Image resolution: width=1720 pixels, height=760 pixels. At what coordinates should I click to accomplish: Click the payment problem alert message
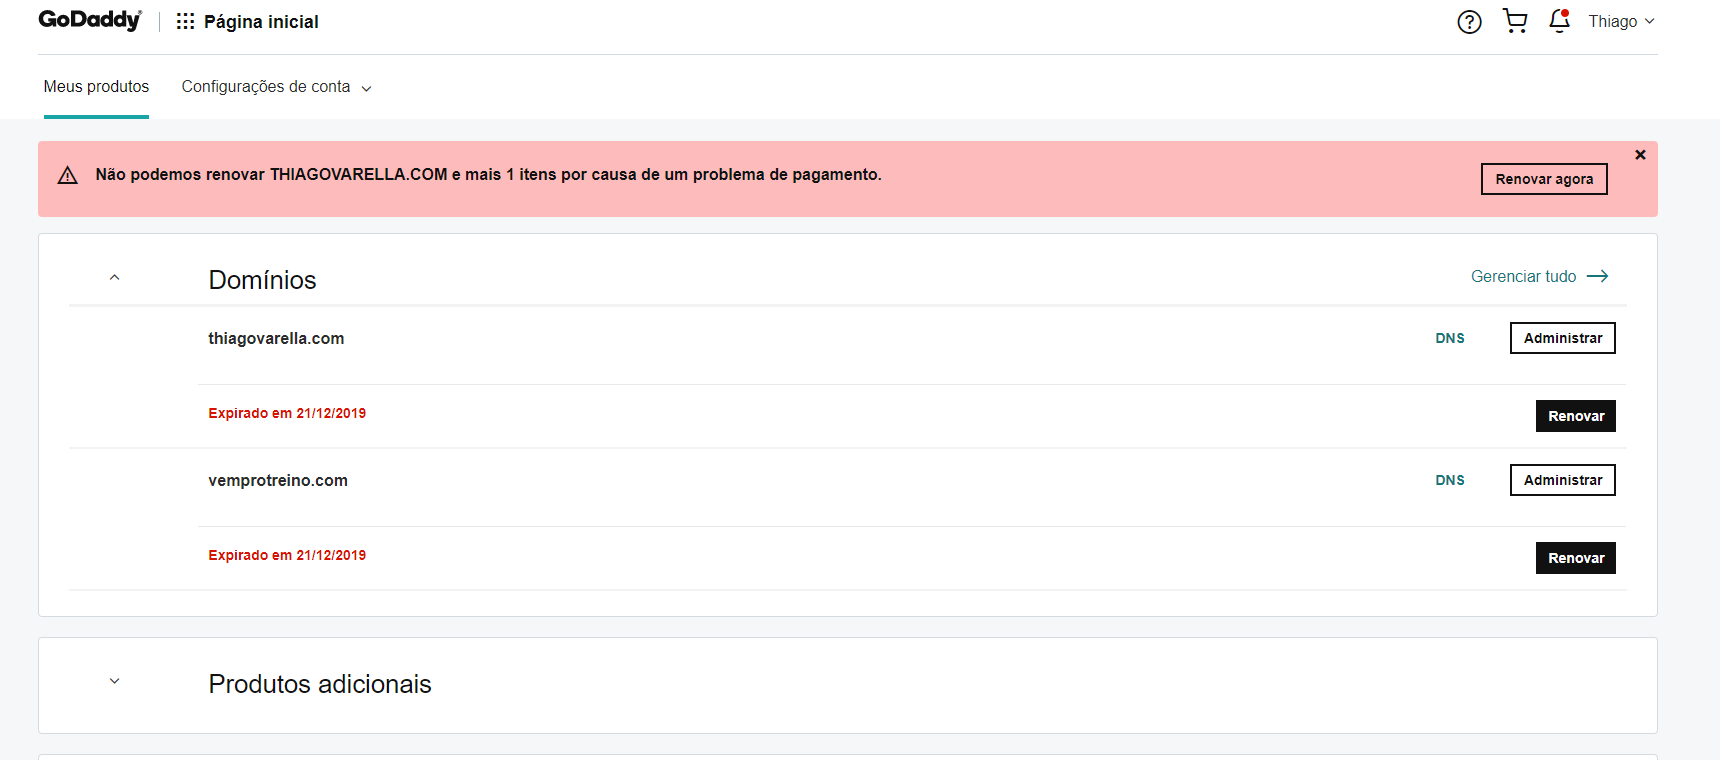pos(489,174)
